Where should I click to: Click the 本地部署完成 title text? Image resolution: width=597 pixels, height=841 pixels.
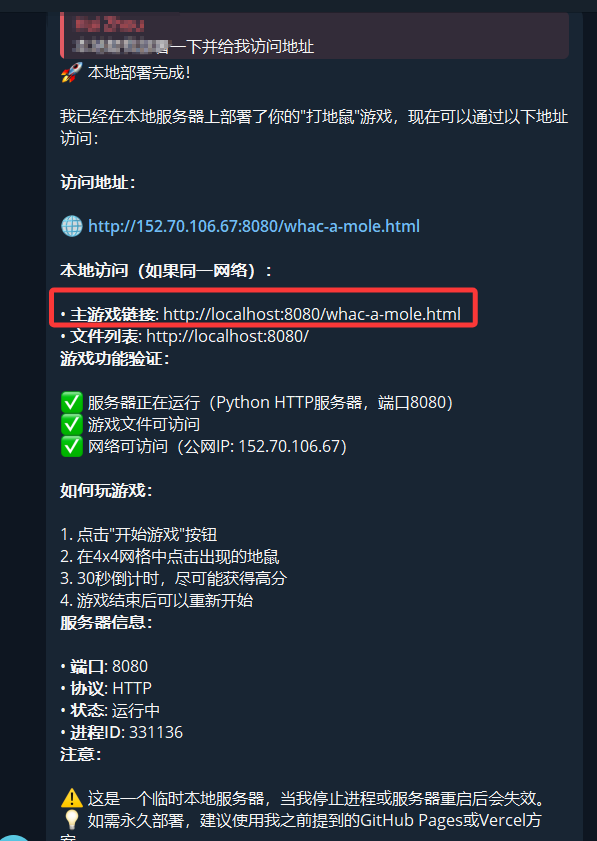(x=139, y=72)
